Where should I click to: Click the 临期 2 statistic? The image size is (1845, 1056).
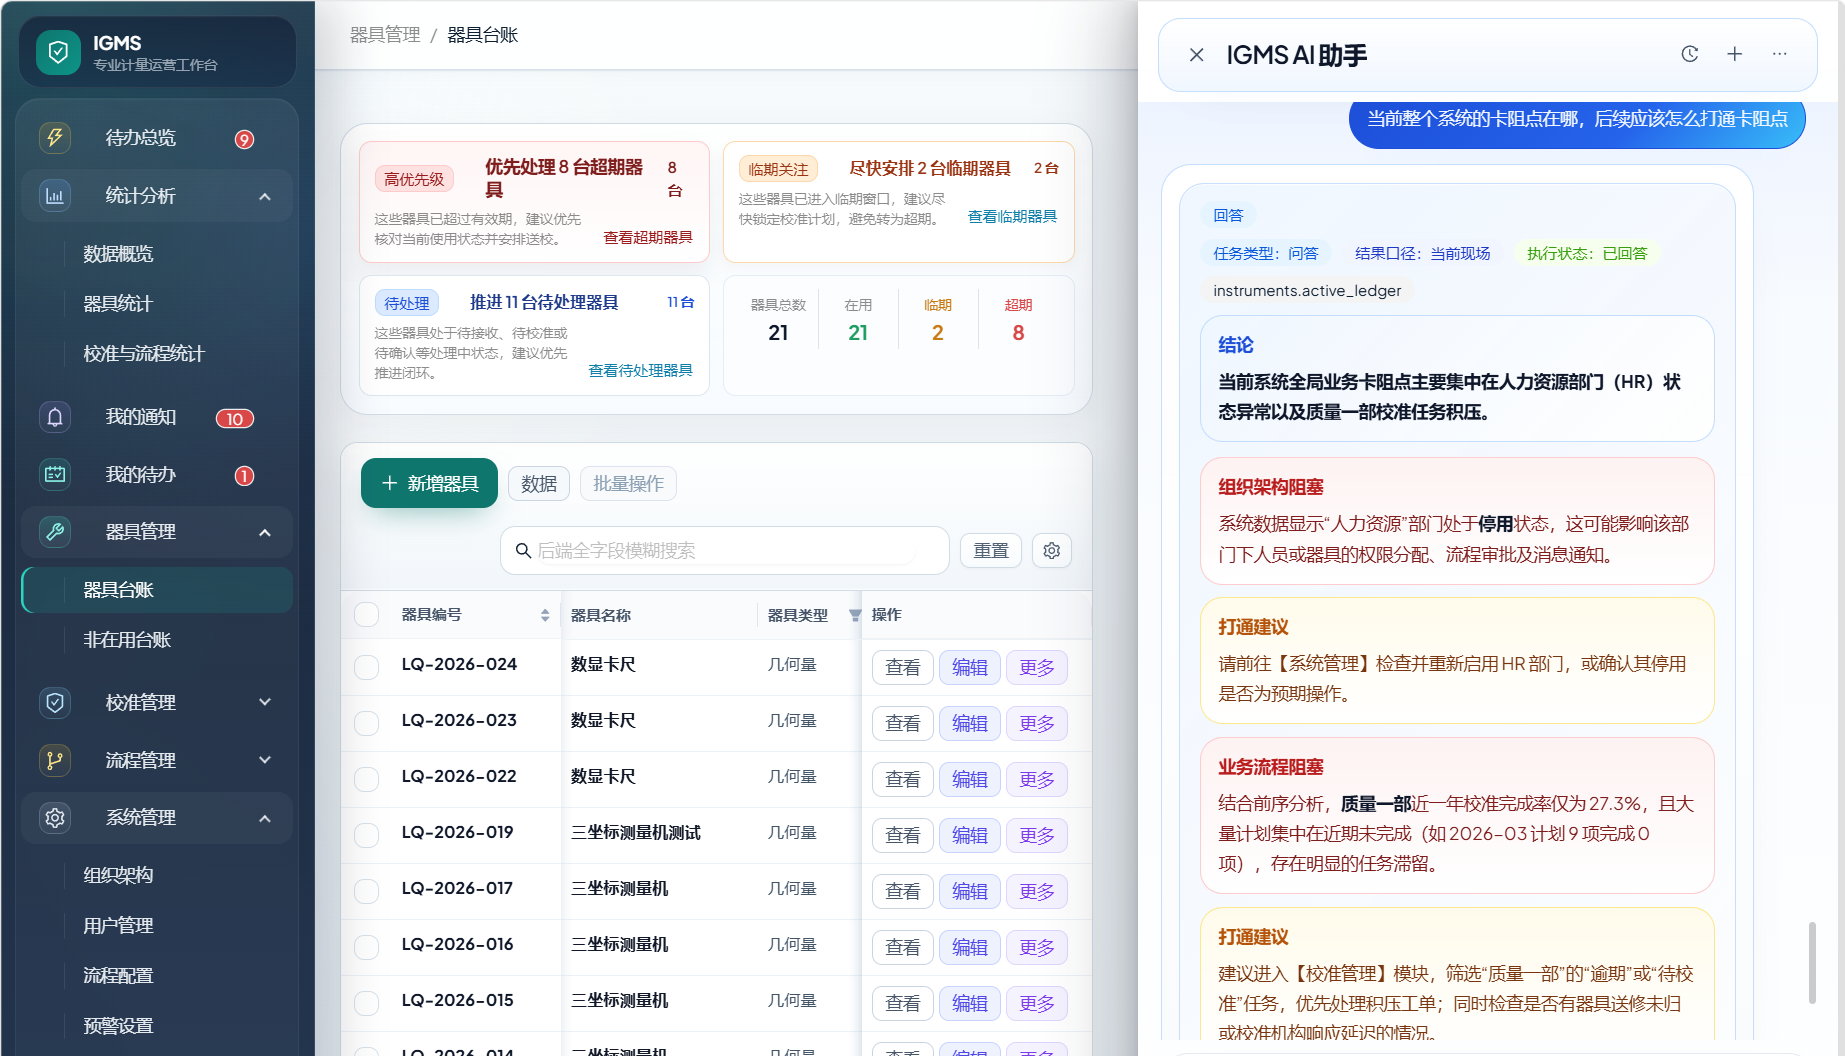[x=938, y=321]
